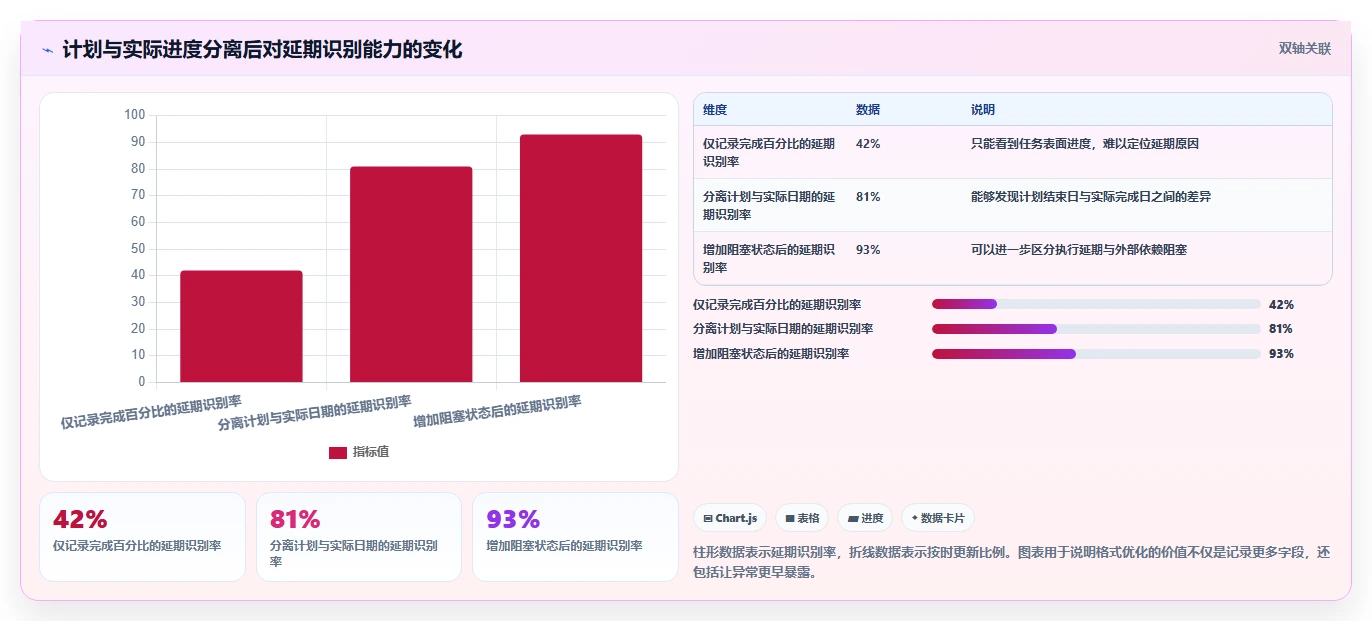Click the 42% value in the table
This screenshot has height=621, width=1372.
click(x=868, y=144)
